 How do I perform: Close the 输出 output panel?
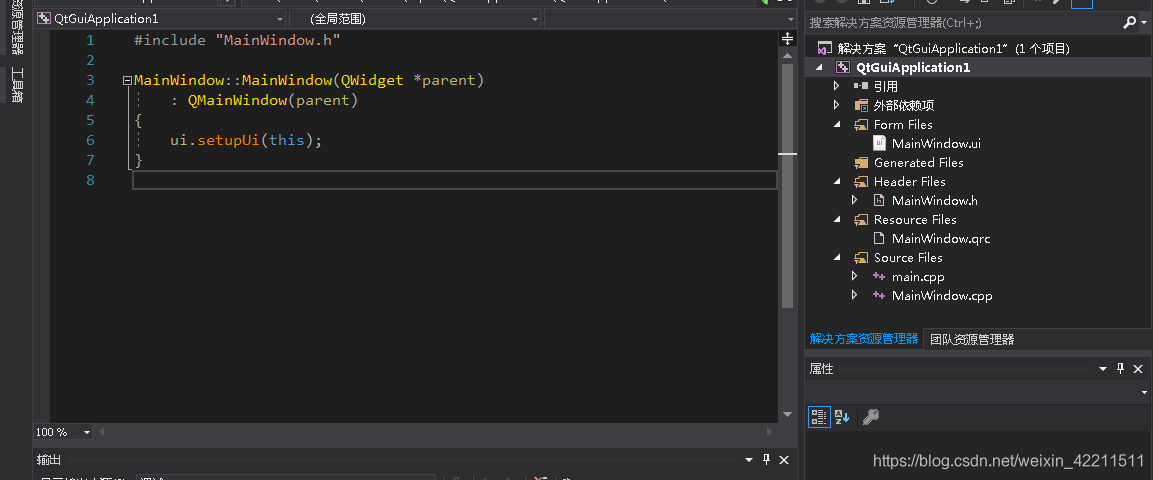784,460
